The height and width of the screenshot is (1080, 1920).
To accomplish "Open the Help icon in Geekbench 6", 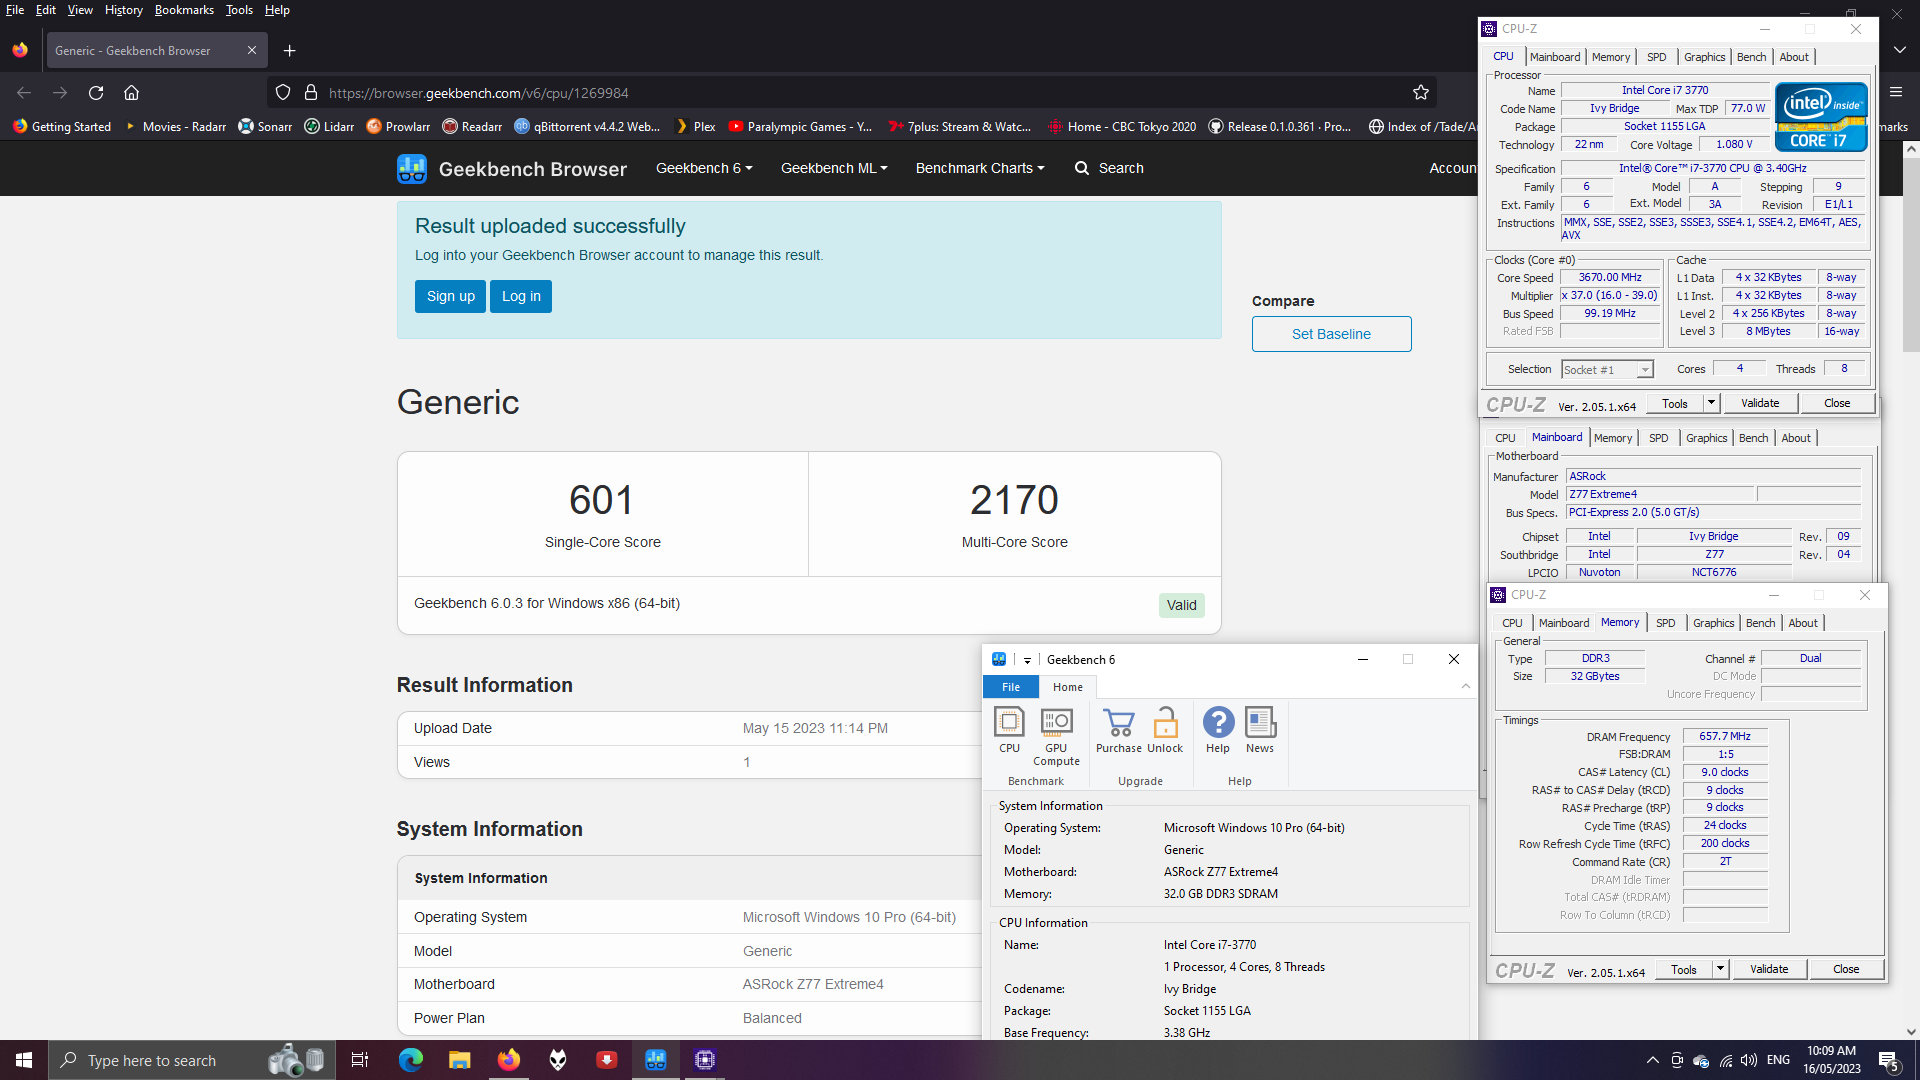I will coord(1218,730).
